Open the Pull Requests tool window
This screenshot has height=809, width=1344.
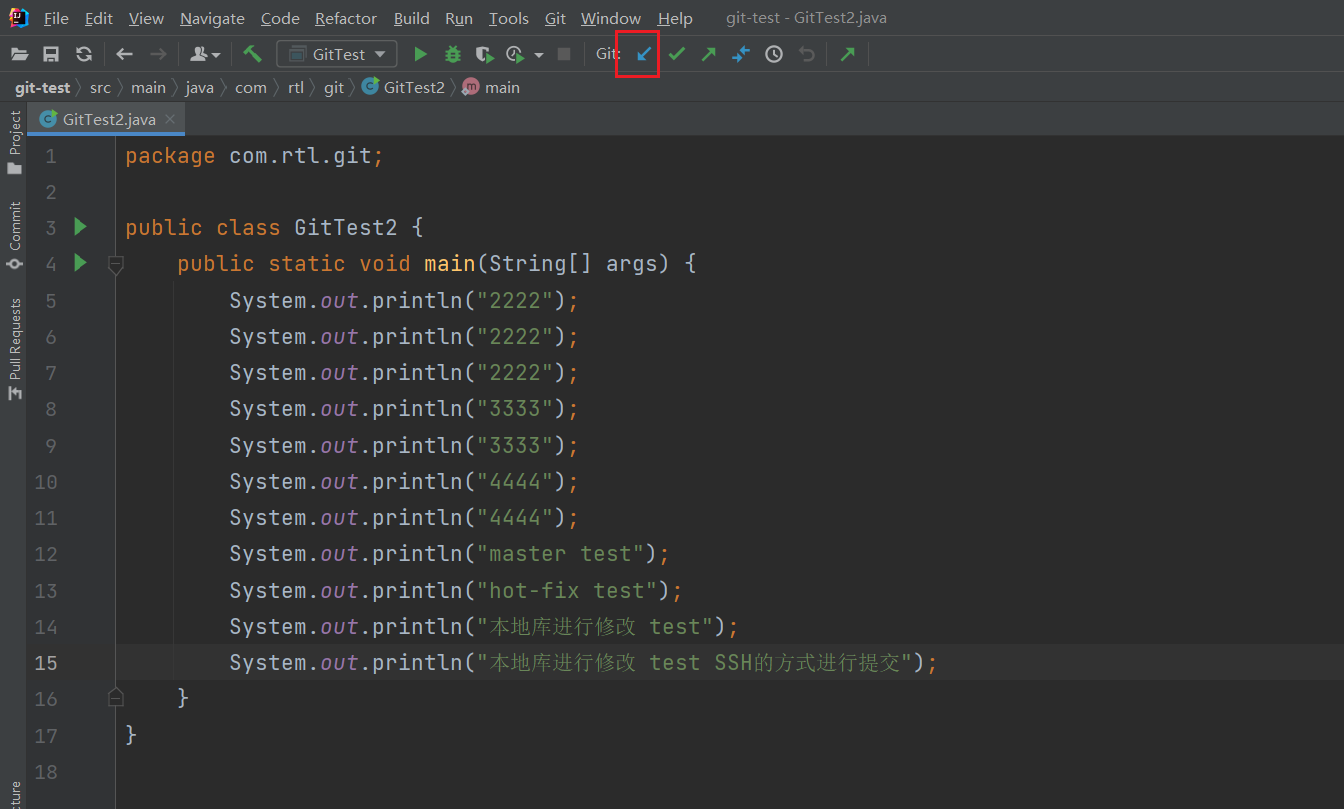click(14, 350)
